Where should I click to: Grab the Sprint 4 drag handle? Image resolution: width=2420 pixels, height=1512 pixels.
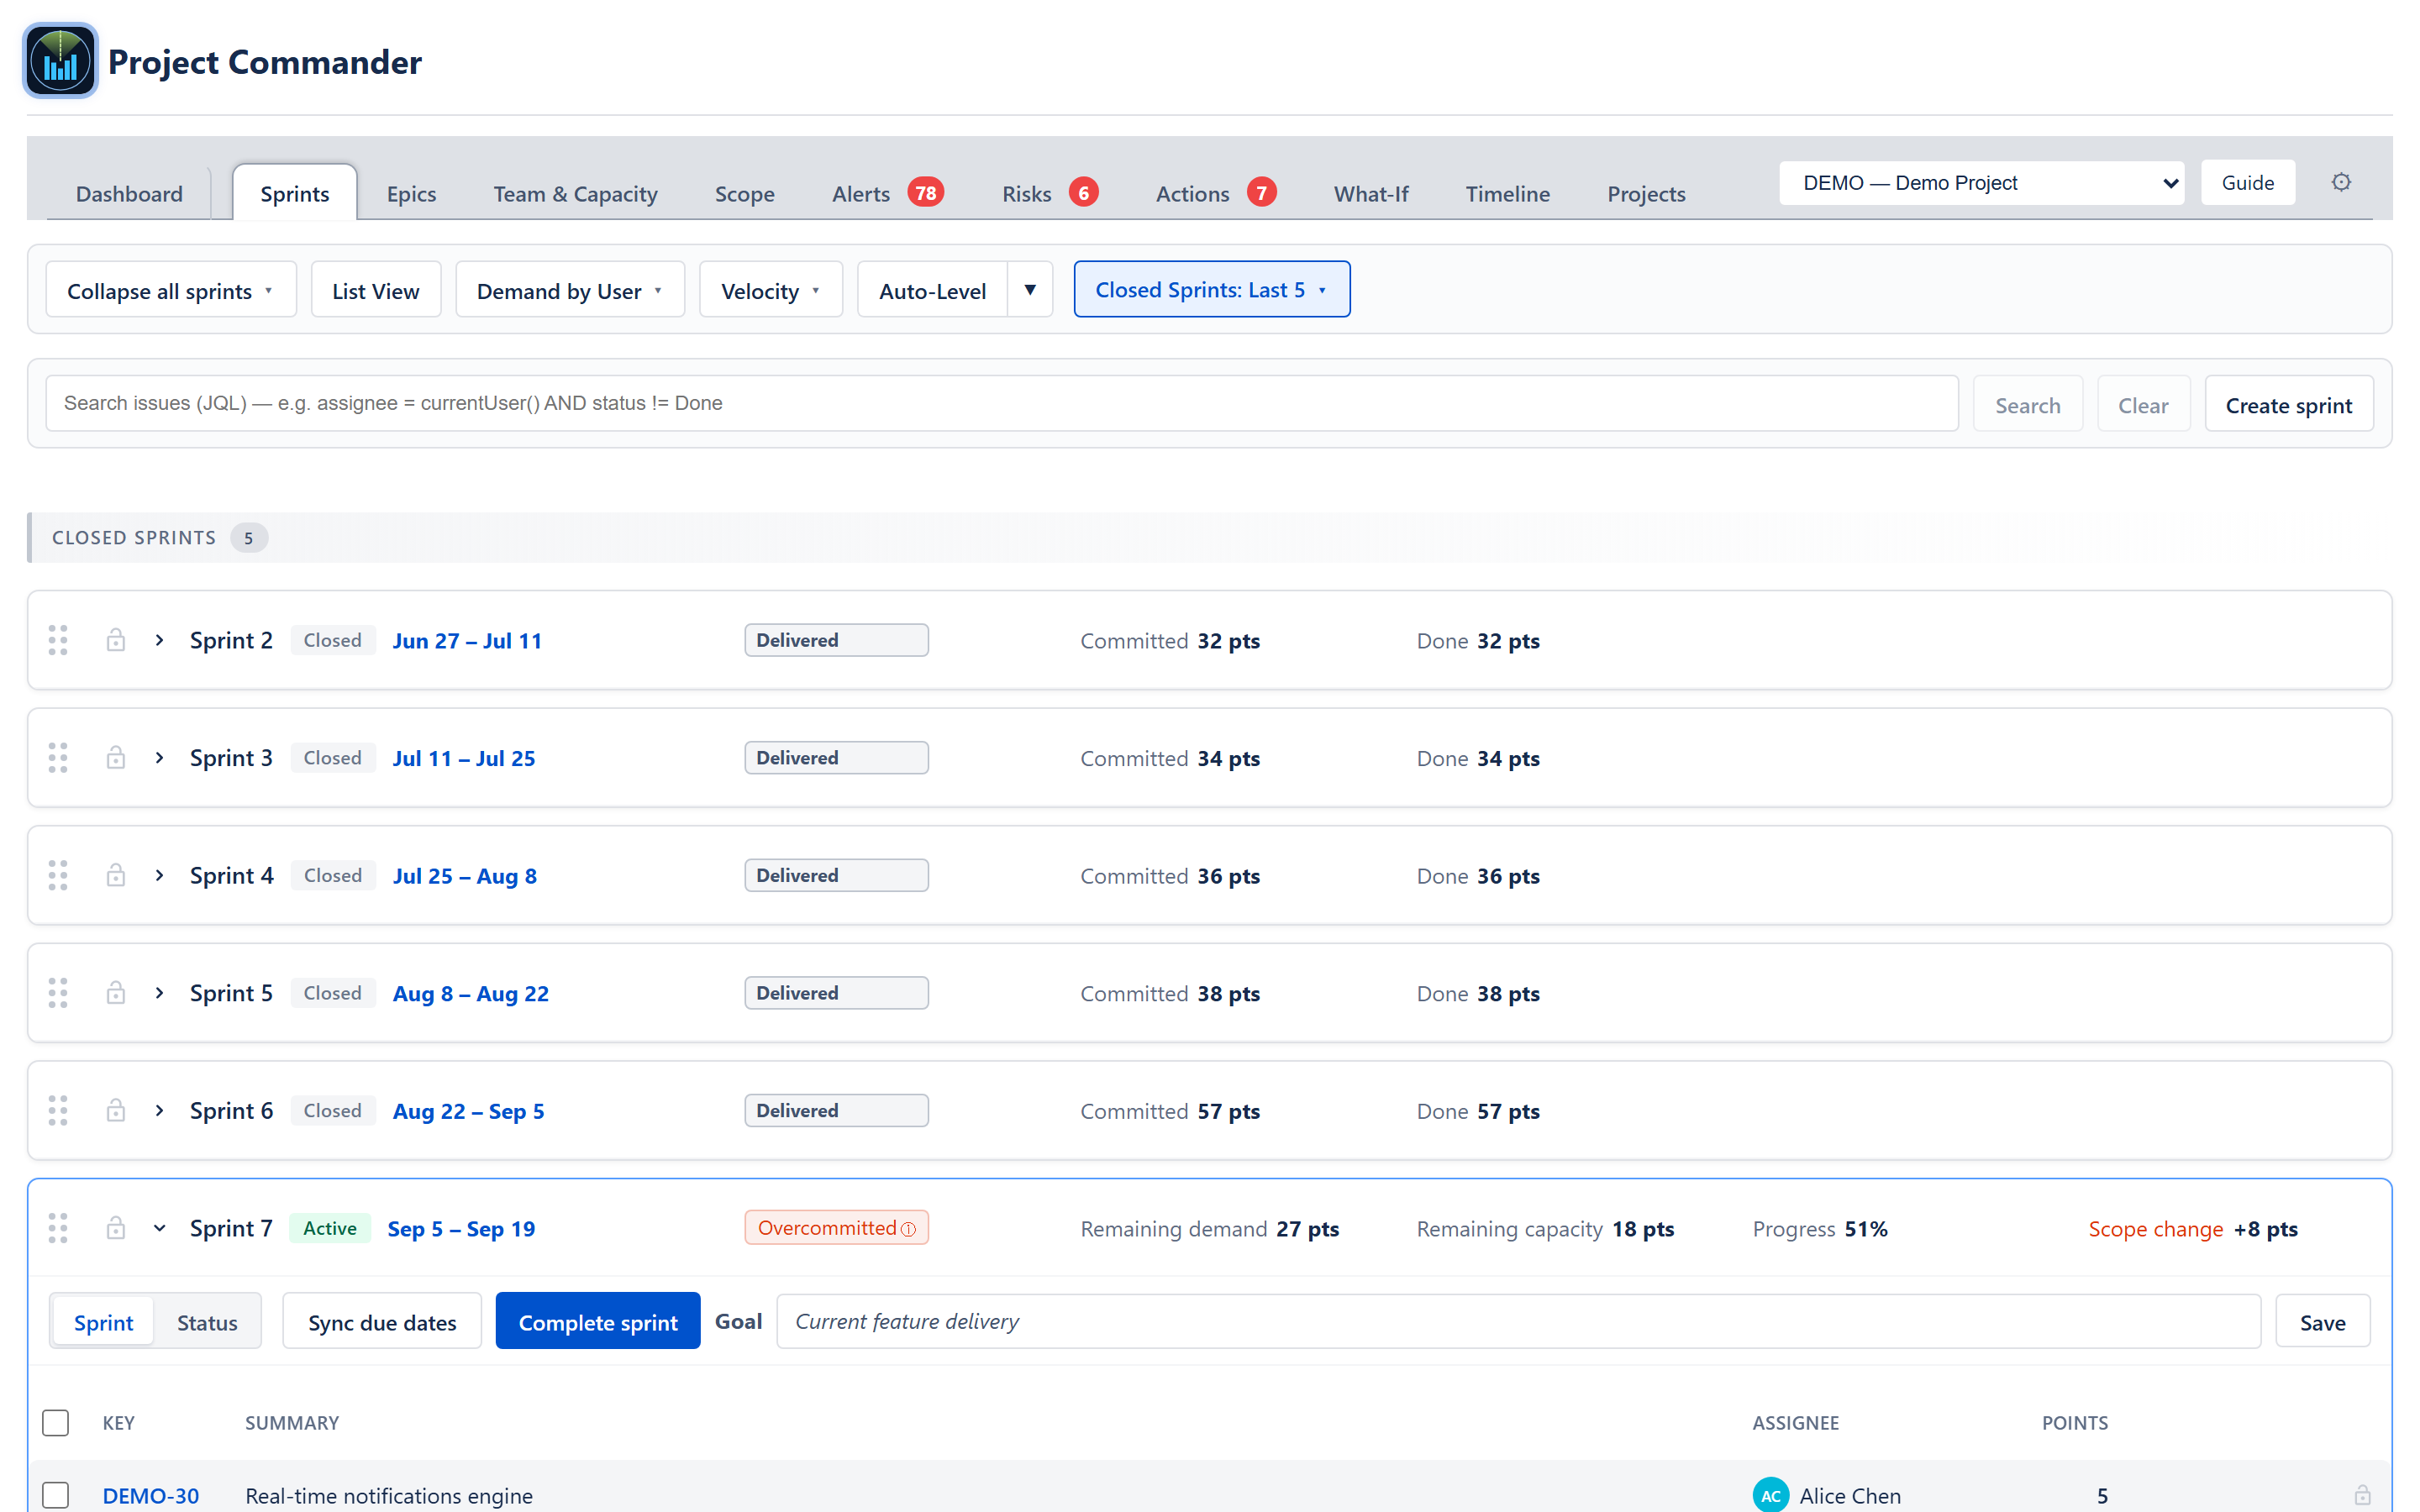coord(58,875)
